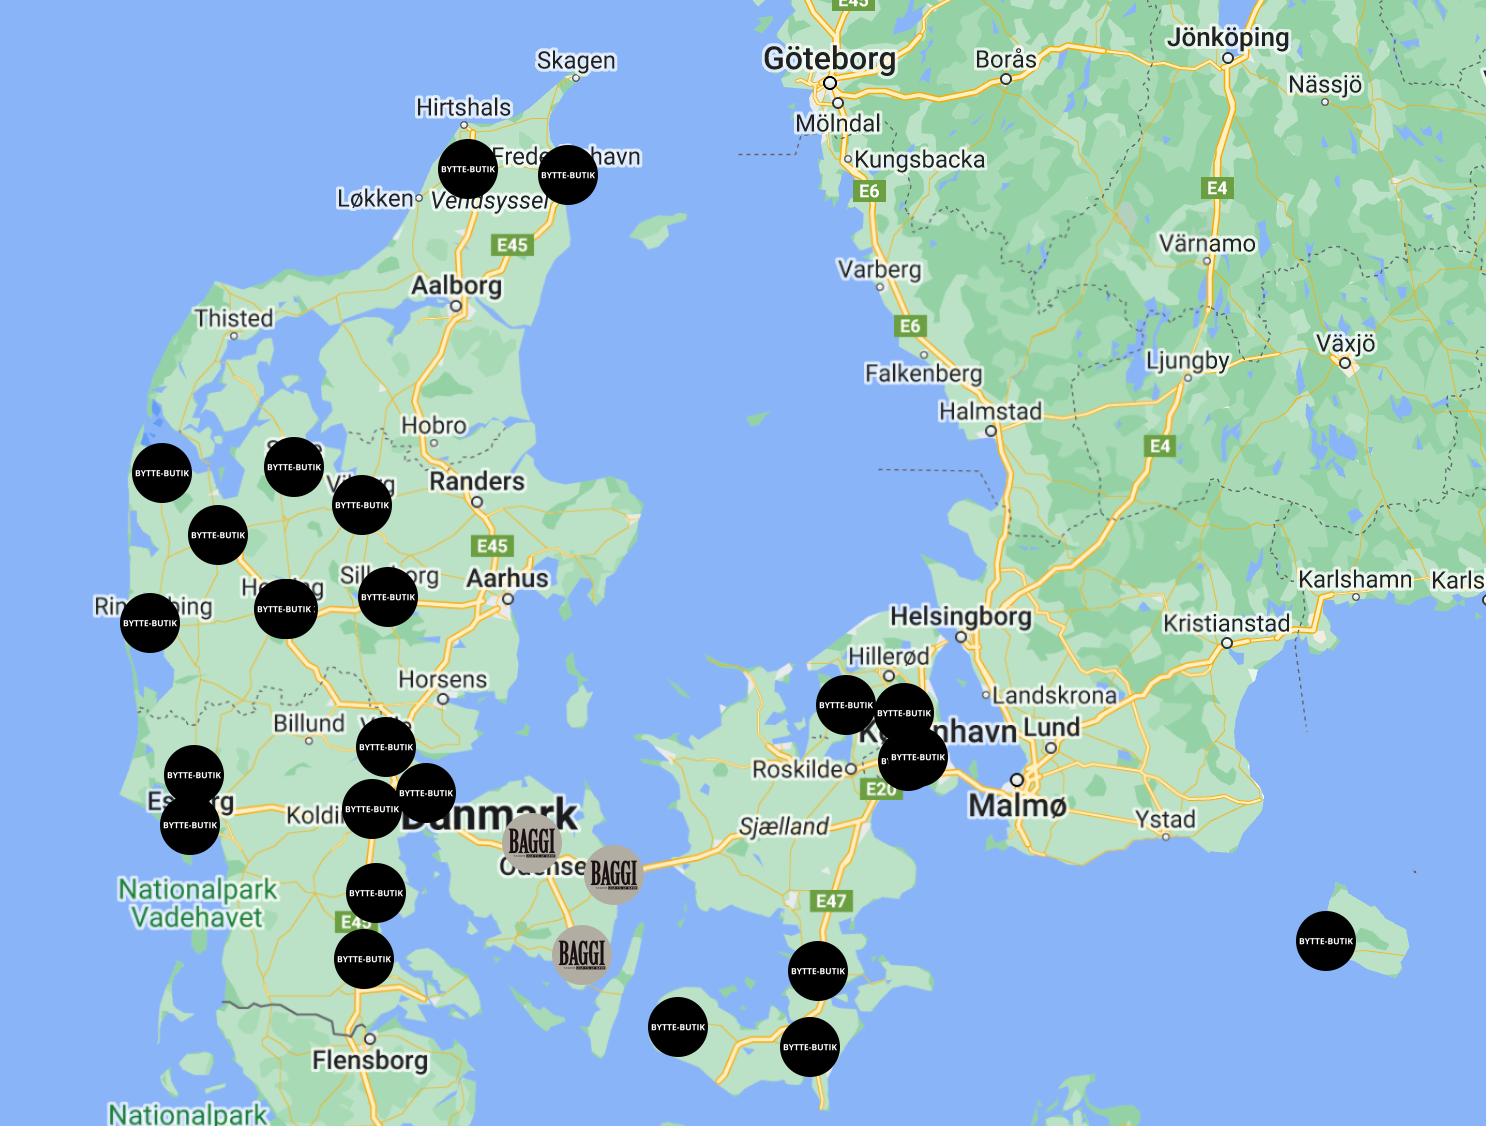Click the BAGGI marker over Odense label
Screen dimensions: 1486x1126
531,842
